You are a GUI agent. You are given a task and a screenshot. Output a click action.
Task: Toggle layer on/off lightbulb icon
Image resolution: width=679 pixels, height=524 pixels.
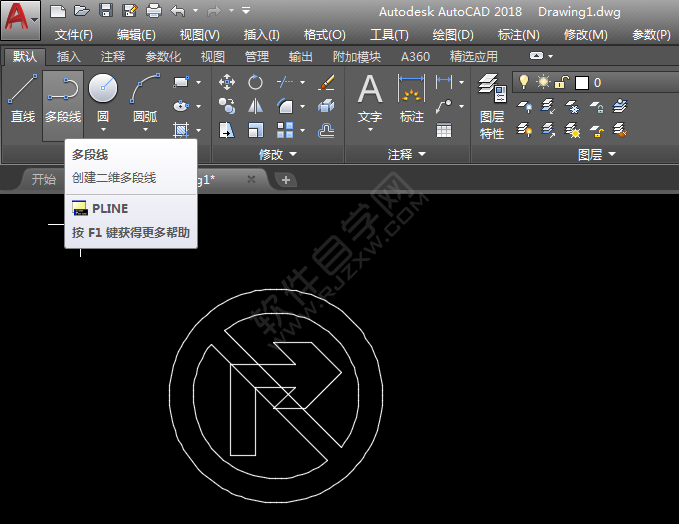pyautogui.click(x=524, y=82)
